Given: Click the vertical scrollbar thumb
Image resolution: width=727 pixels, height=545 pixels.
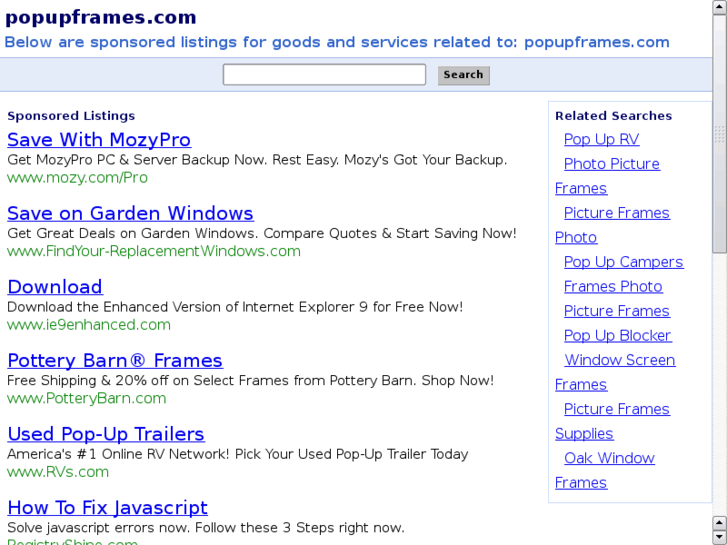Looking at the screenshot, I should pyautogui.click(x=719, y=134).
